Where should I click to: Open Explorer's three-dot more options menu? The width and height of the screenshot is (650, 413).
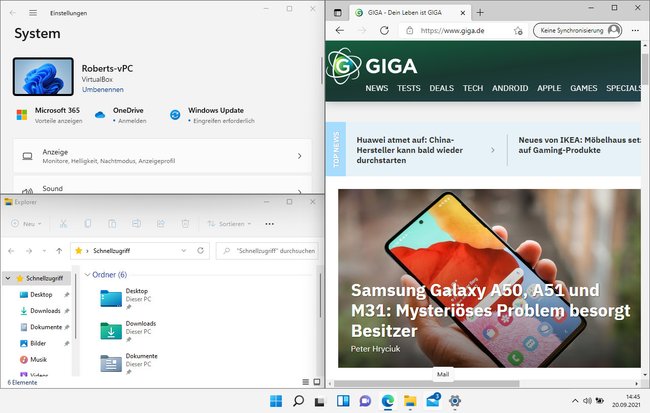click(269, 224)
